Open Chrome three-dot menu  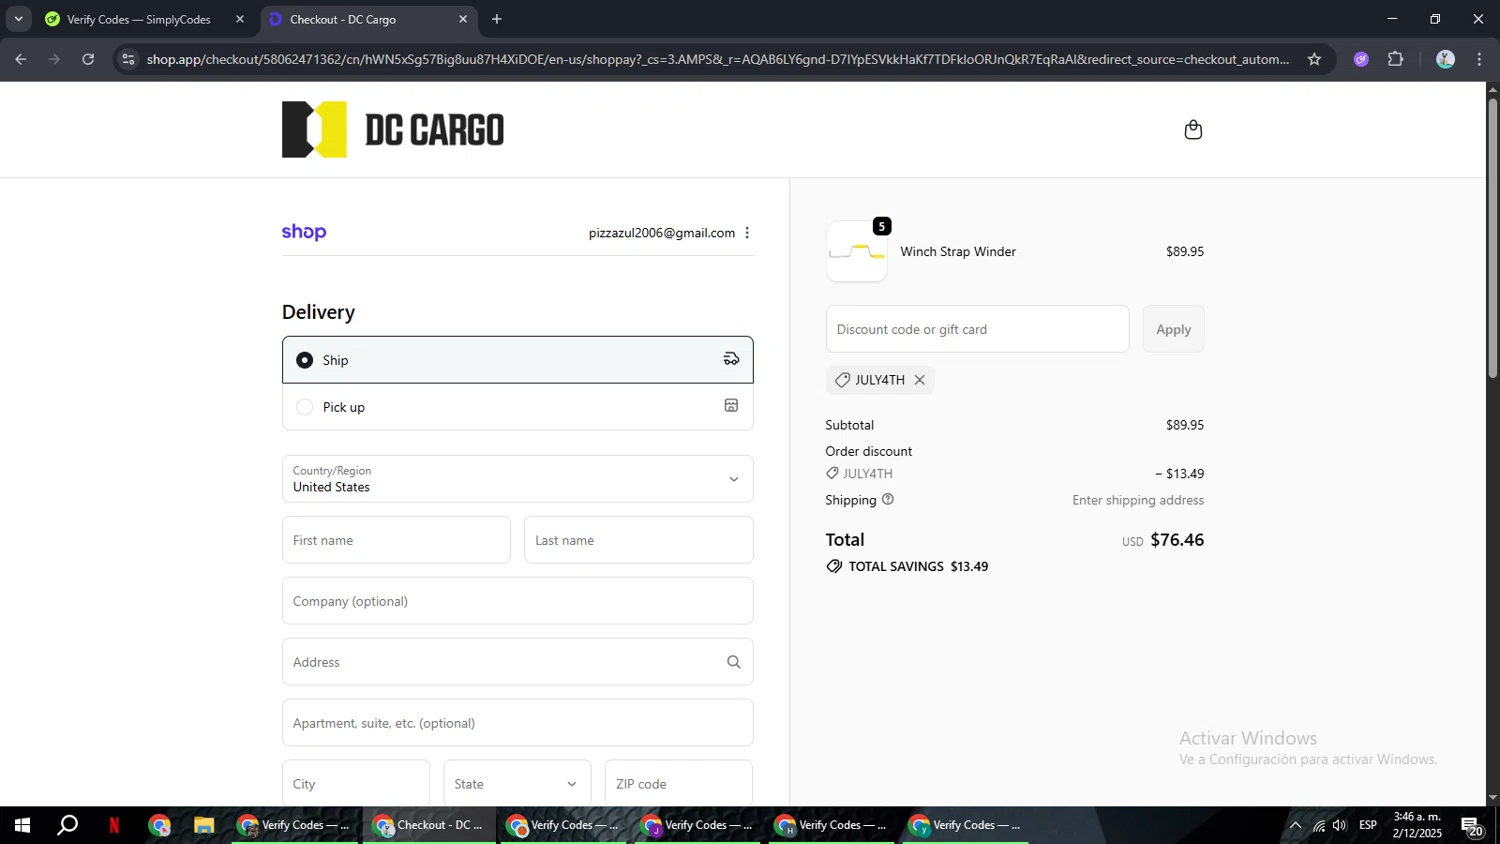tap(1480, 59)
